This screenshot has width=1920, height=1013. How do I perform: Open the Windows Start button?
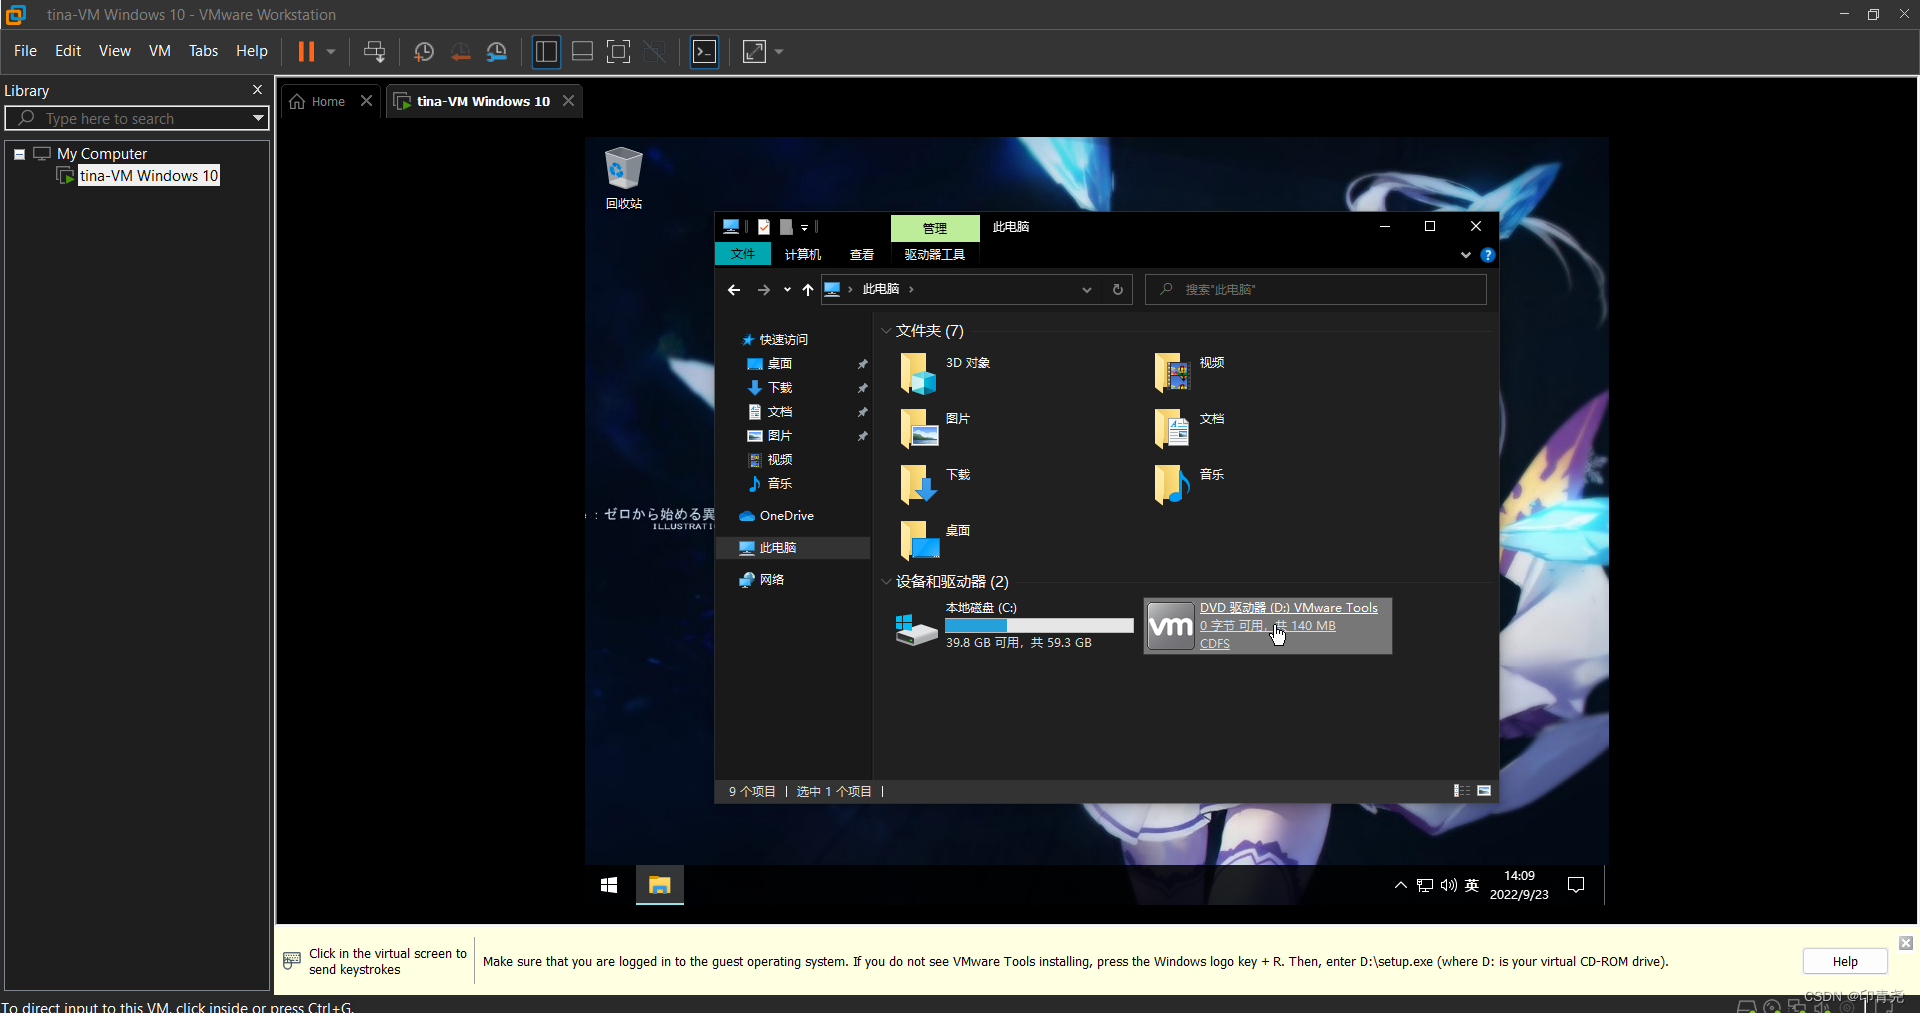pos(609,885)
